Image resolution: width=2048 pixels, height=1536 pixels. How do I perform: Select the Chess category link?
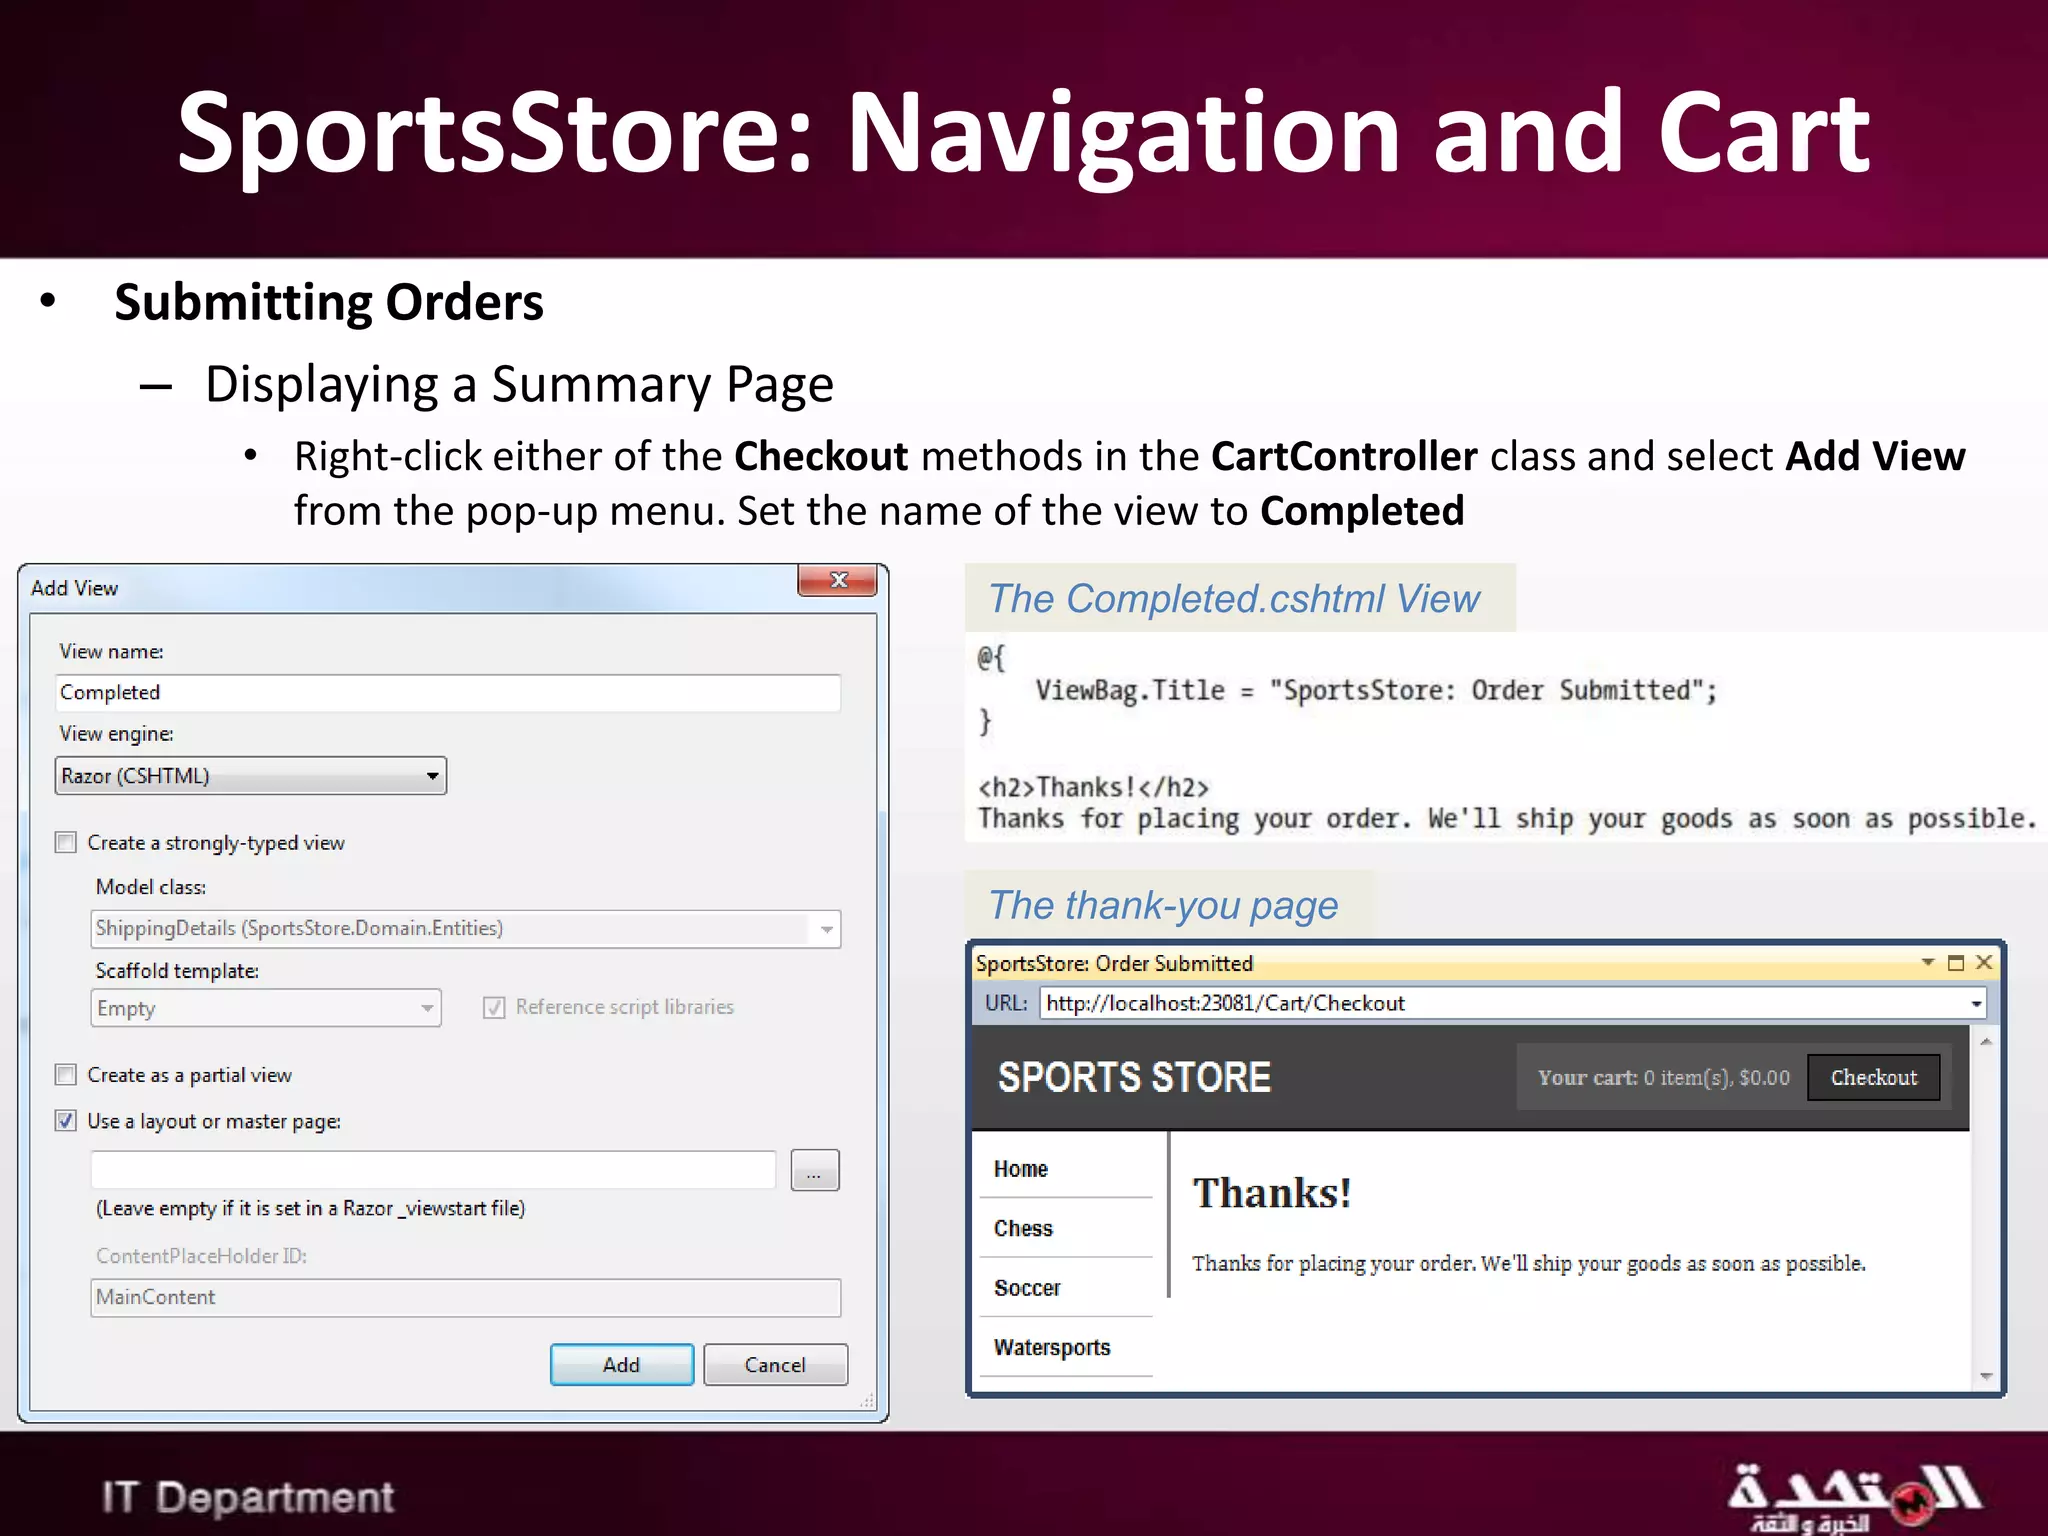tap(1023, 1228)
